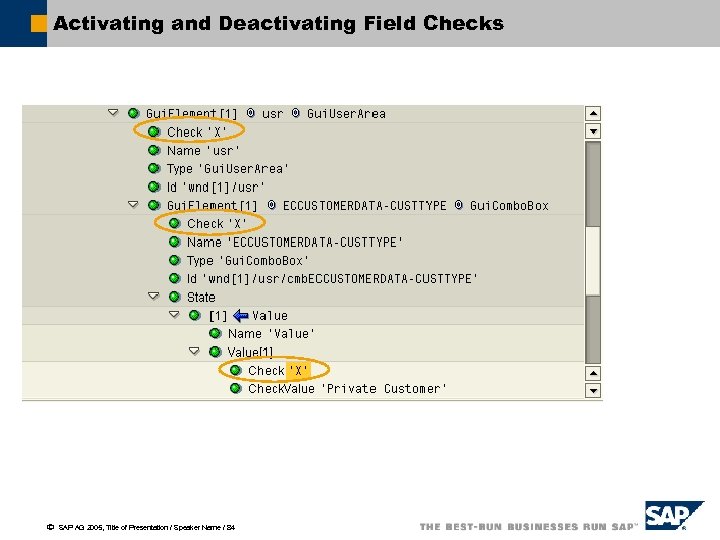720x540 pixels.
Task: Click the GuiUserArea text in first row
Action: 346,113
